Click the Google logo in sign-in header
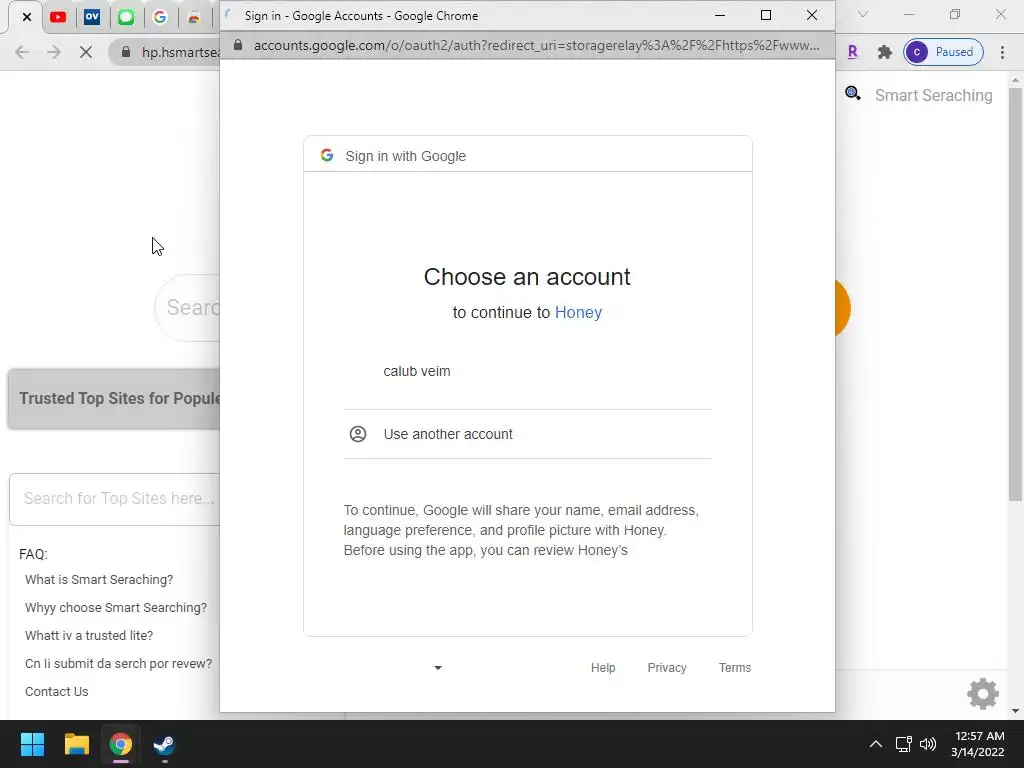The width and height of the screenshot is (1024, 768). point(327,155)
